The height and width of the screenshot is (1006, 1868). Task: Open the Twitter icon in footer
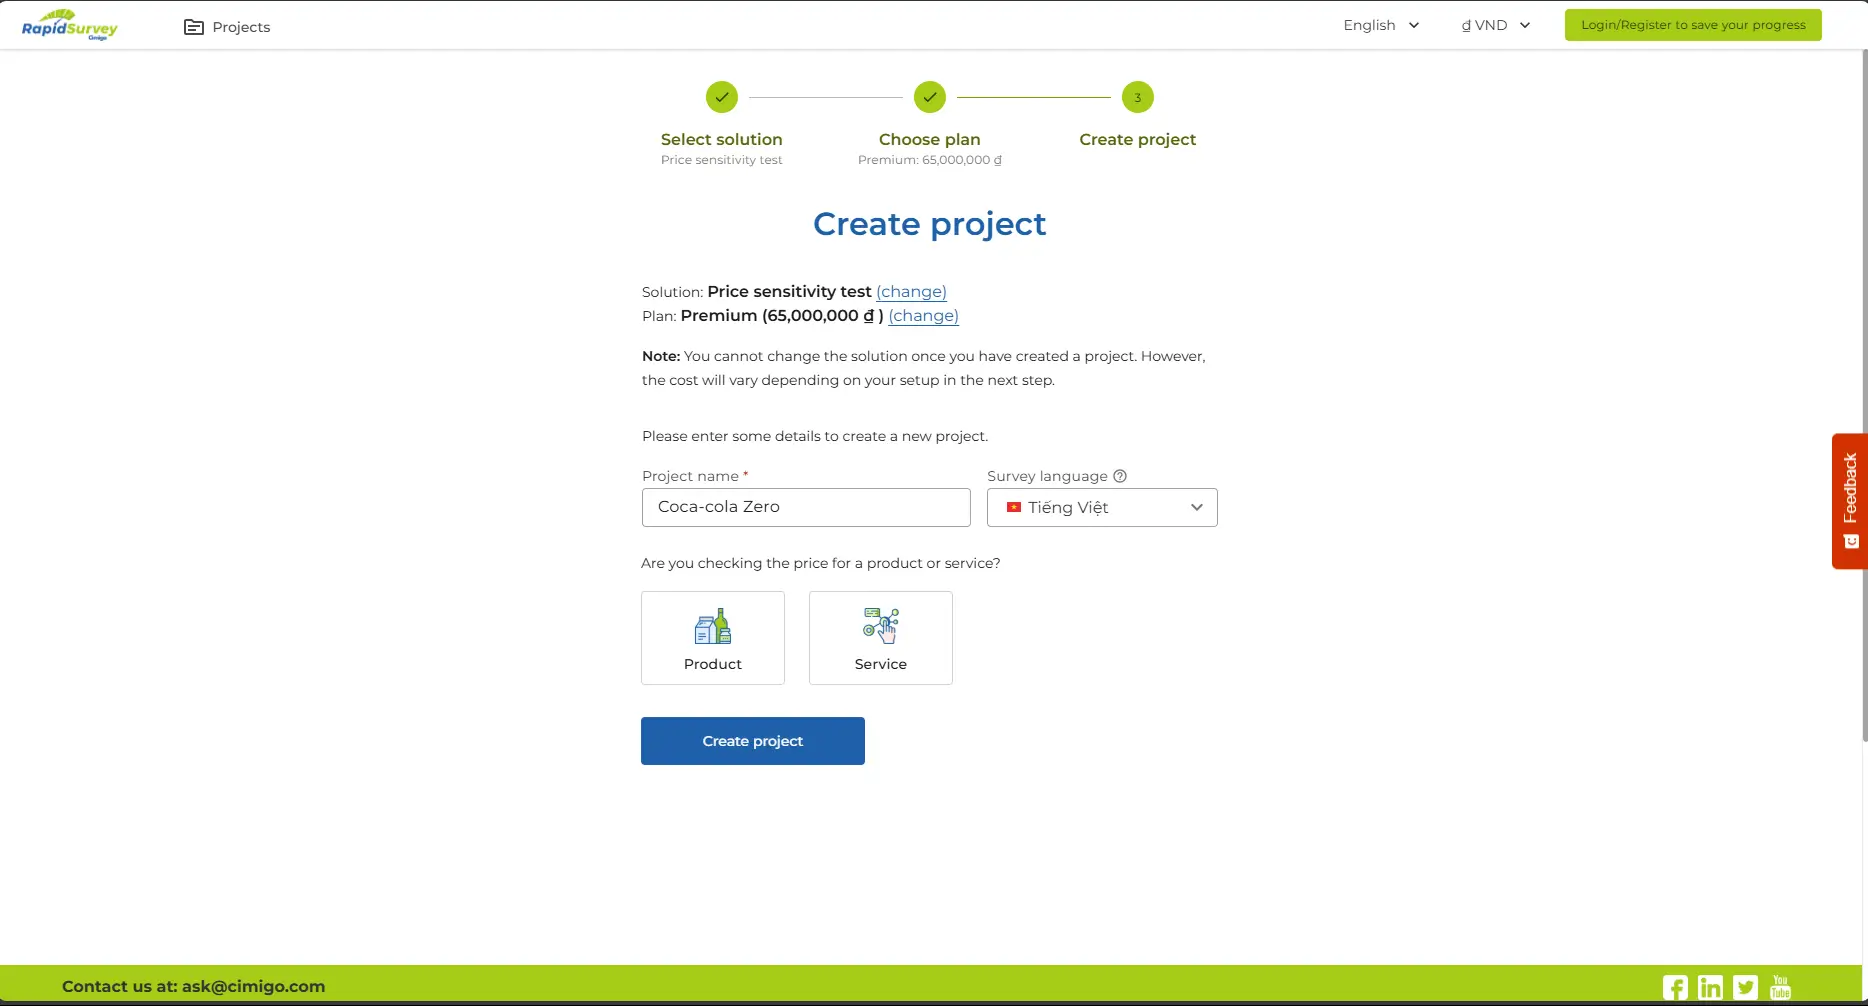pyautogui.click(x=1745, y=987)
